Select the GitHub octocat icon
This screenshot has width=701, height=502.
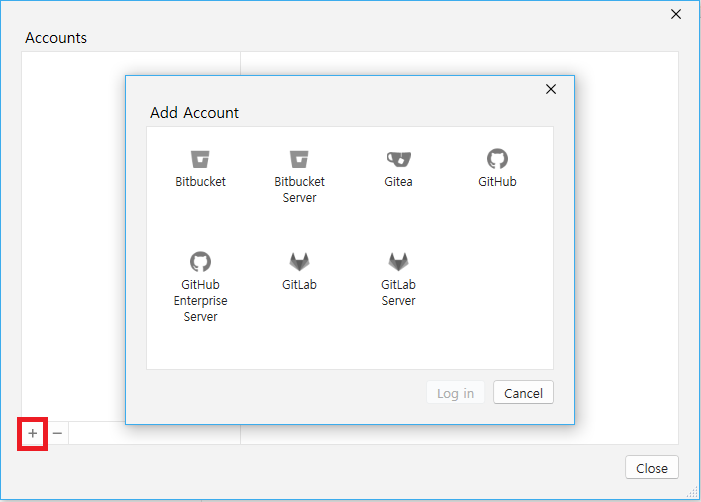pyautogui.click(x=497, y=159)
